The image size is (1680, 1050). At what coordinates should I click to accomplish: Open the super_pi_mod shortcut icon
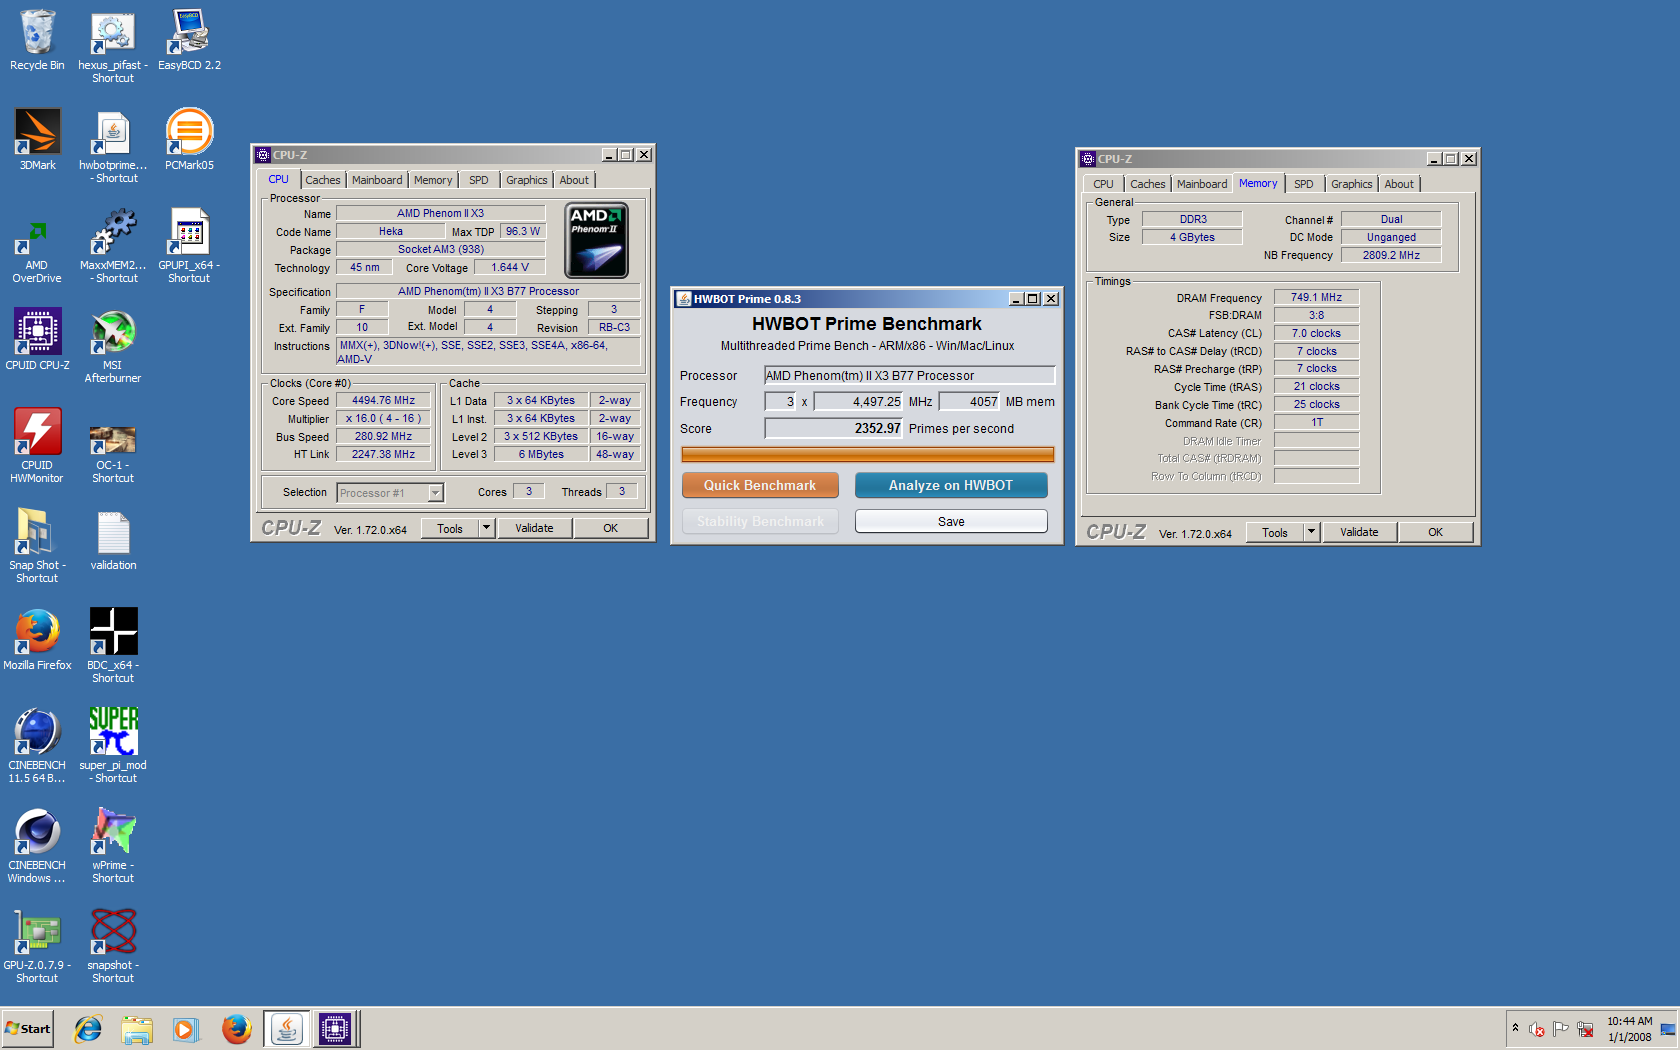pyautogui.click(x=113, y=746)
